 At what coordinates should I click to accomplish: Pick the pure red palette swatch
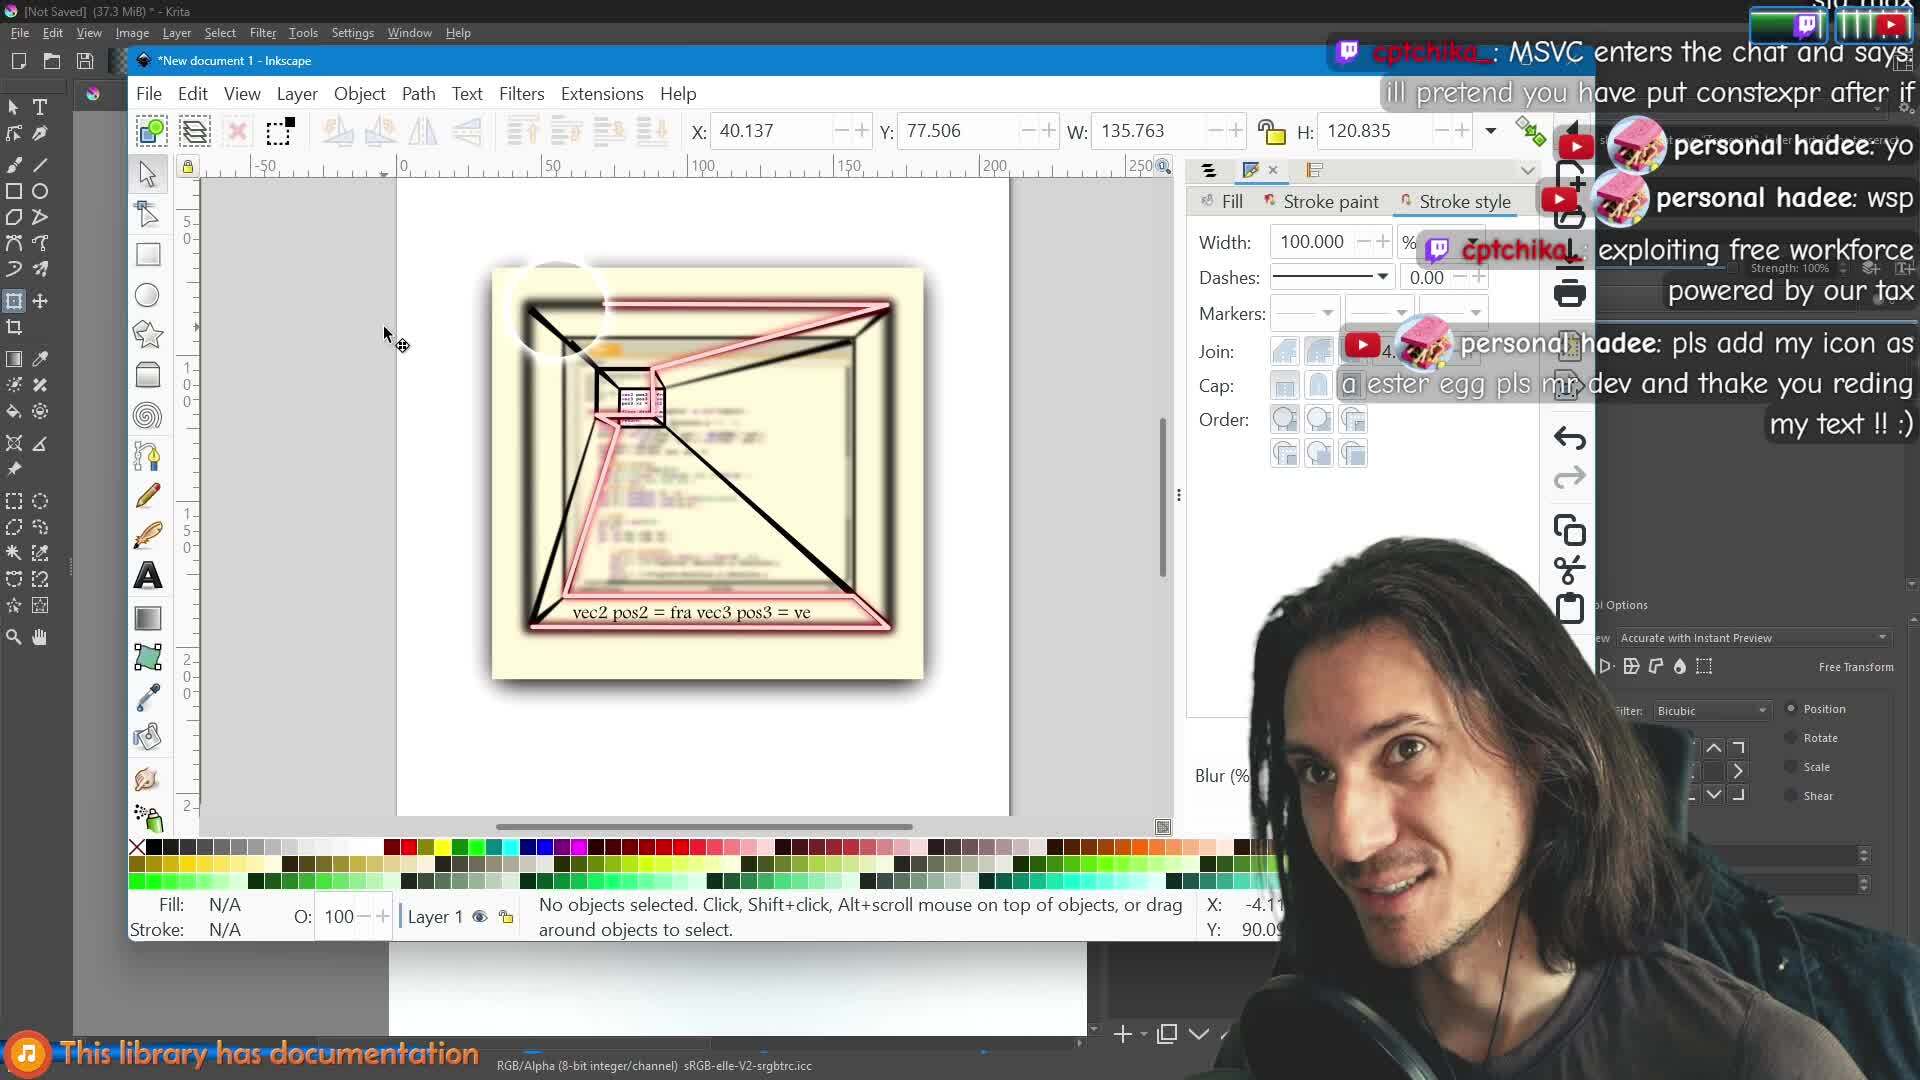click(408, 848)
